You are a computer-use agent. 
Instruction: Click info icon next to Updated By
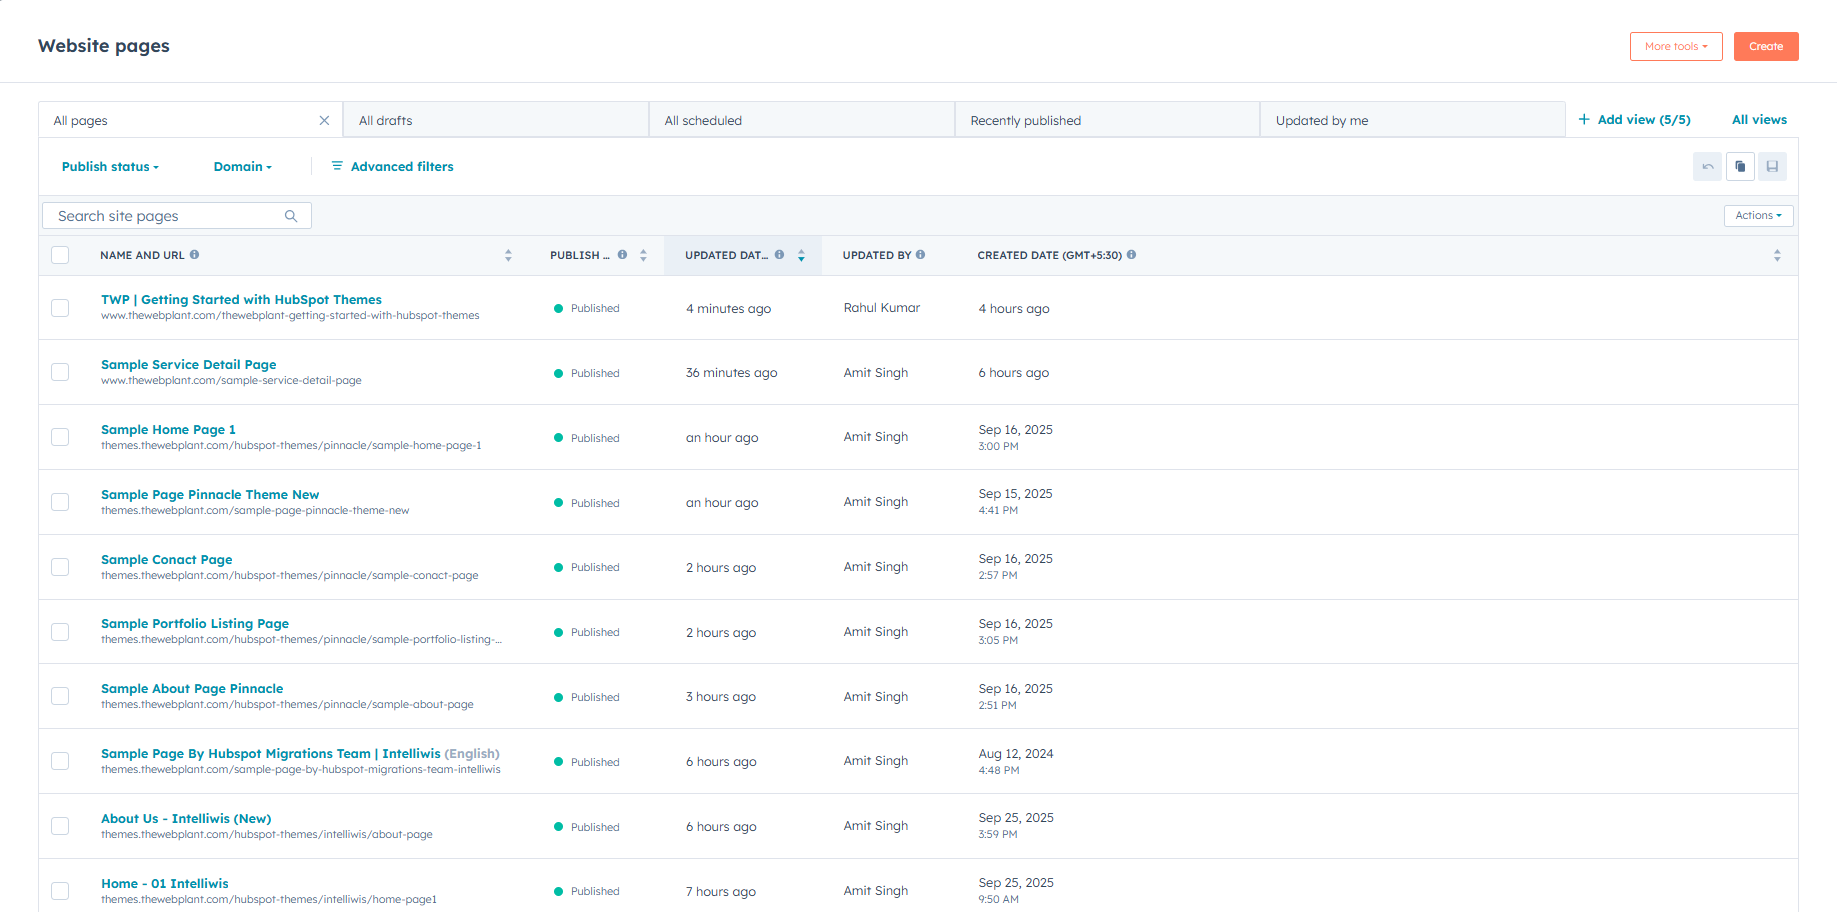tap(920, 255)
